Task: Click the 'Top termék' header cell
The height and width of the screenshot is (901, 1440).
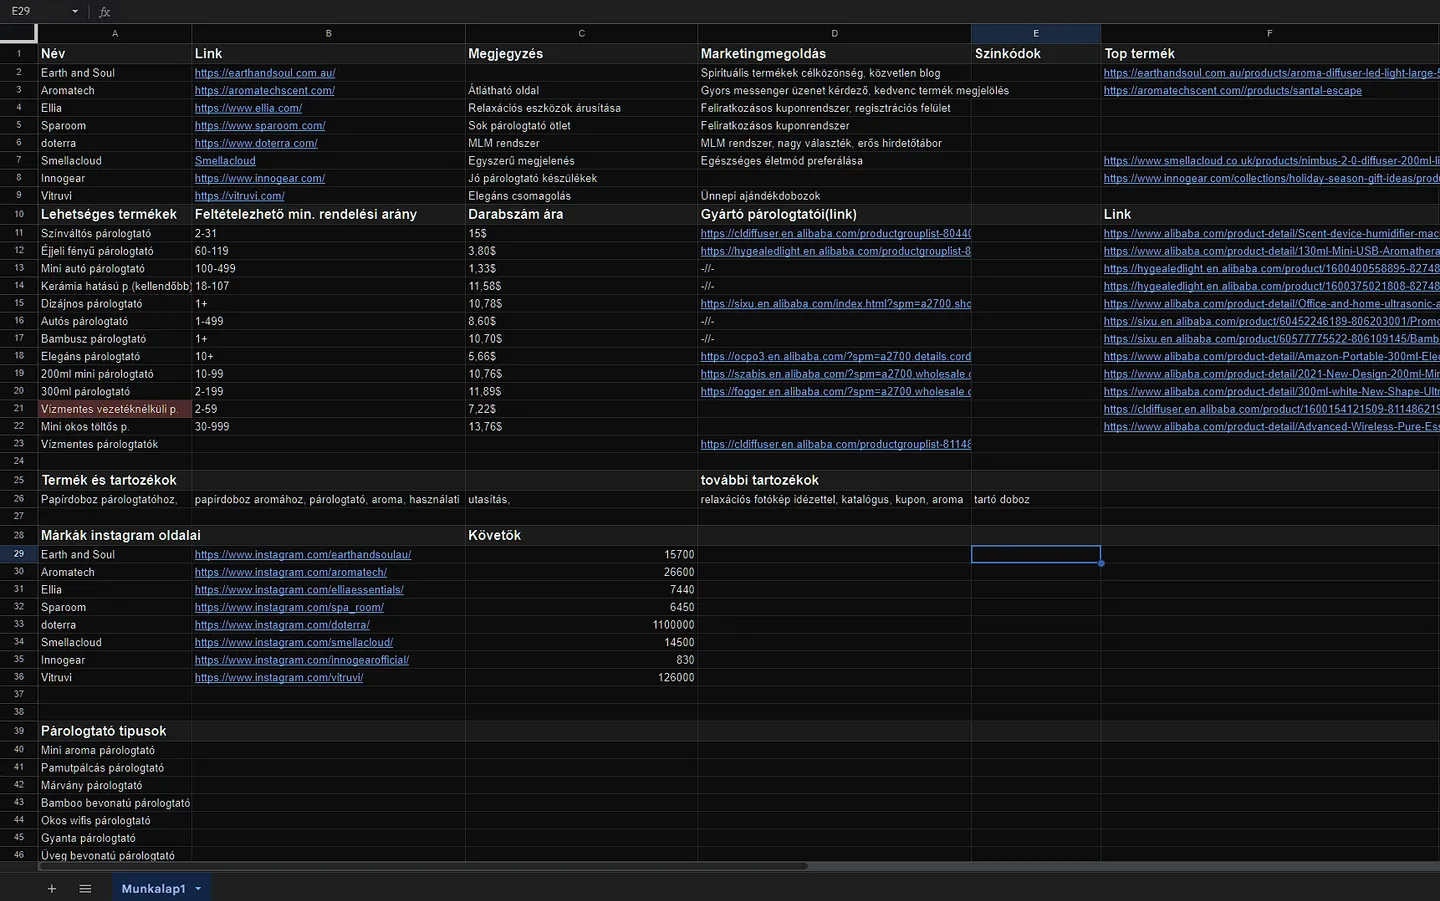Action: click(x=1270, y=54)
